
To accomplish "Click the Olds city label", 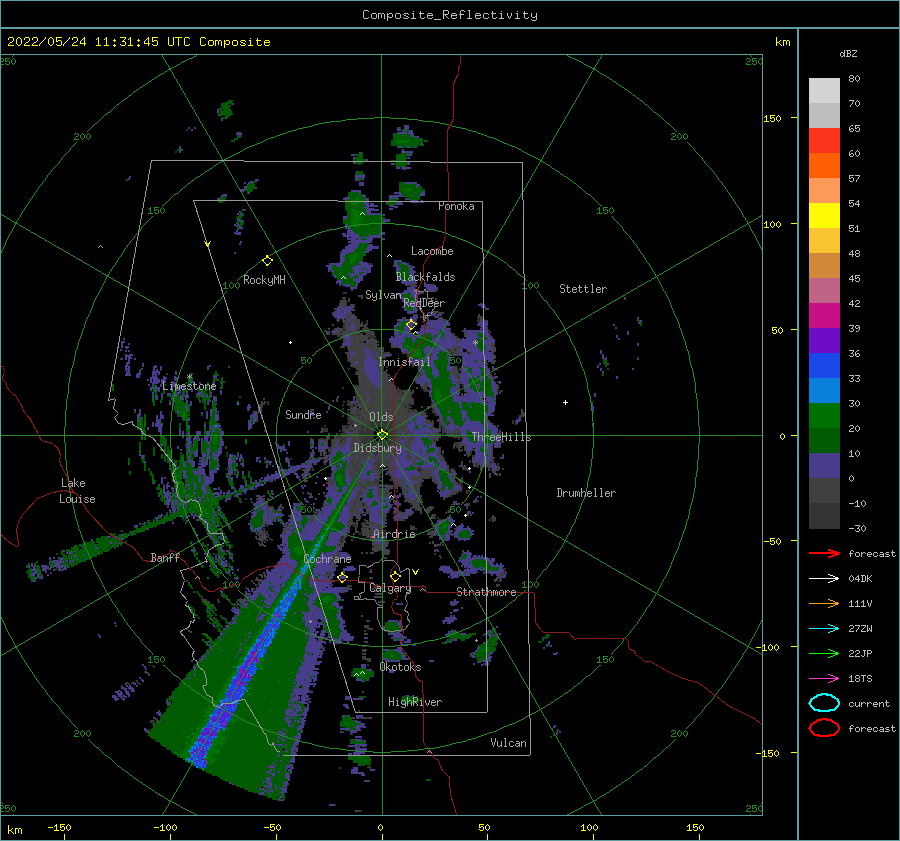I will coord(381,417).
